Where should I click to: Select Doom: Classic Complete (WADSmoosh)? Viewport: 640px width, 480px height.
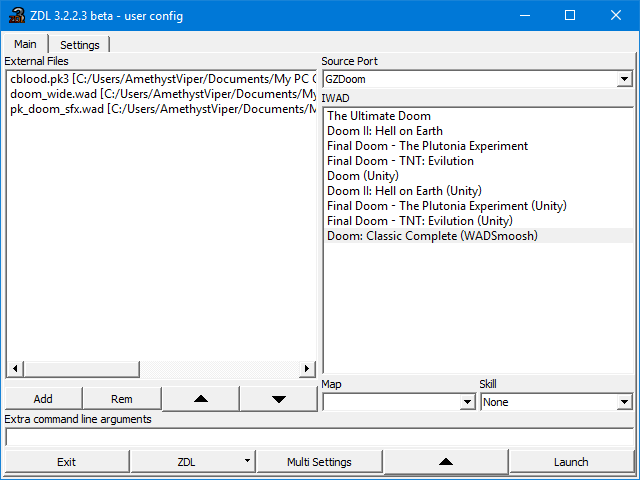point(478,236)
